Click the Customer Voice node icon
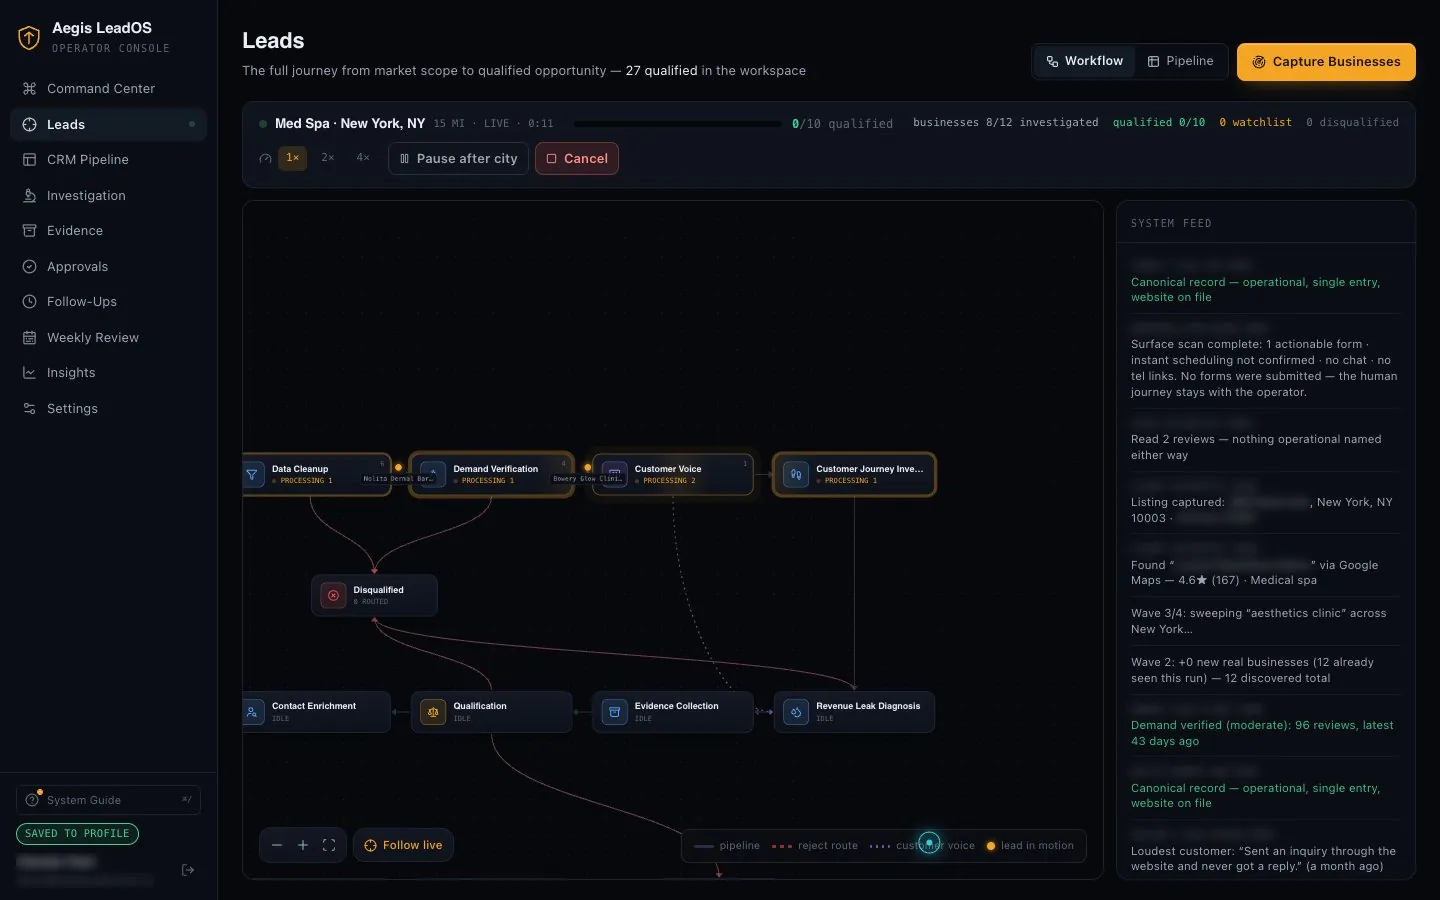The height and width of the screenshot is (900, 1440). 614,474
